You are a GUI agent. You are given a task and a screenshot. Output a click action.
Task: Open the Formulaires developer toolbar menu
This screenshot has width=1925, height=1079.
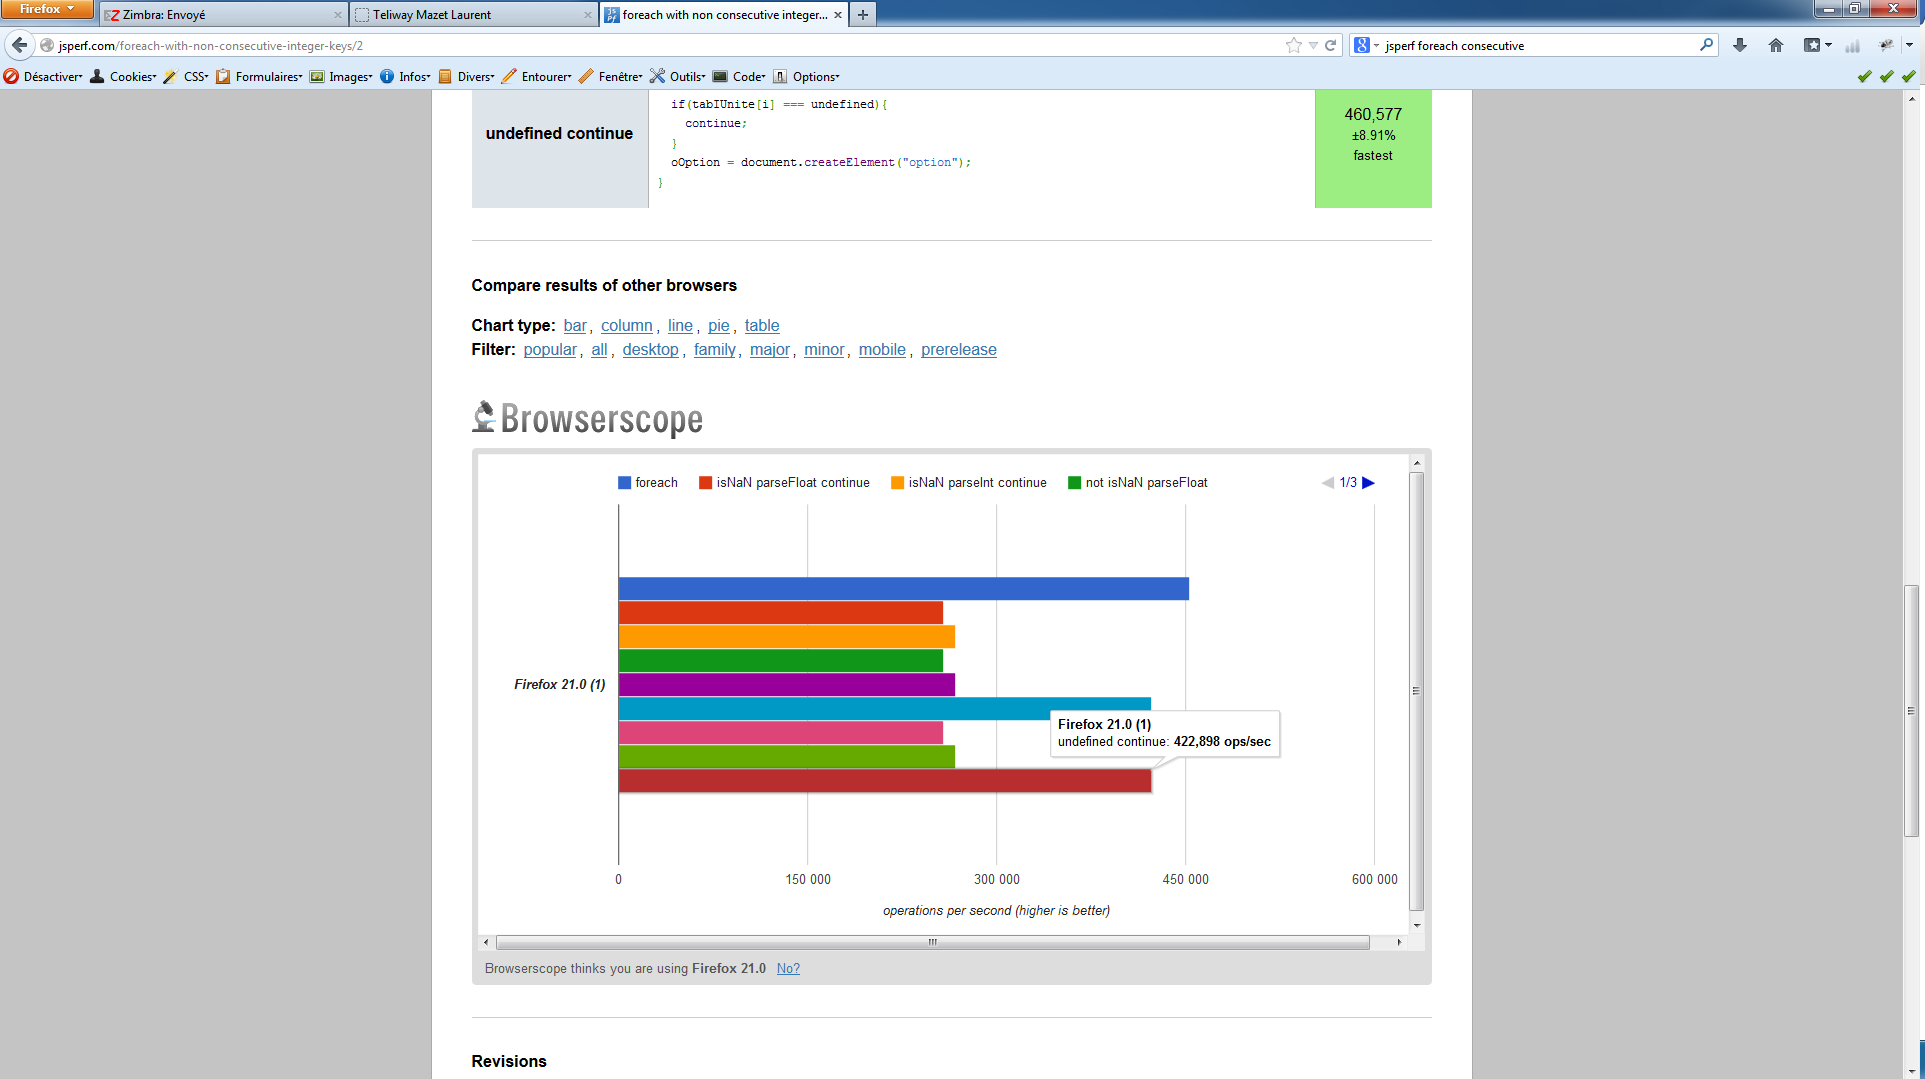(259, 76)
